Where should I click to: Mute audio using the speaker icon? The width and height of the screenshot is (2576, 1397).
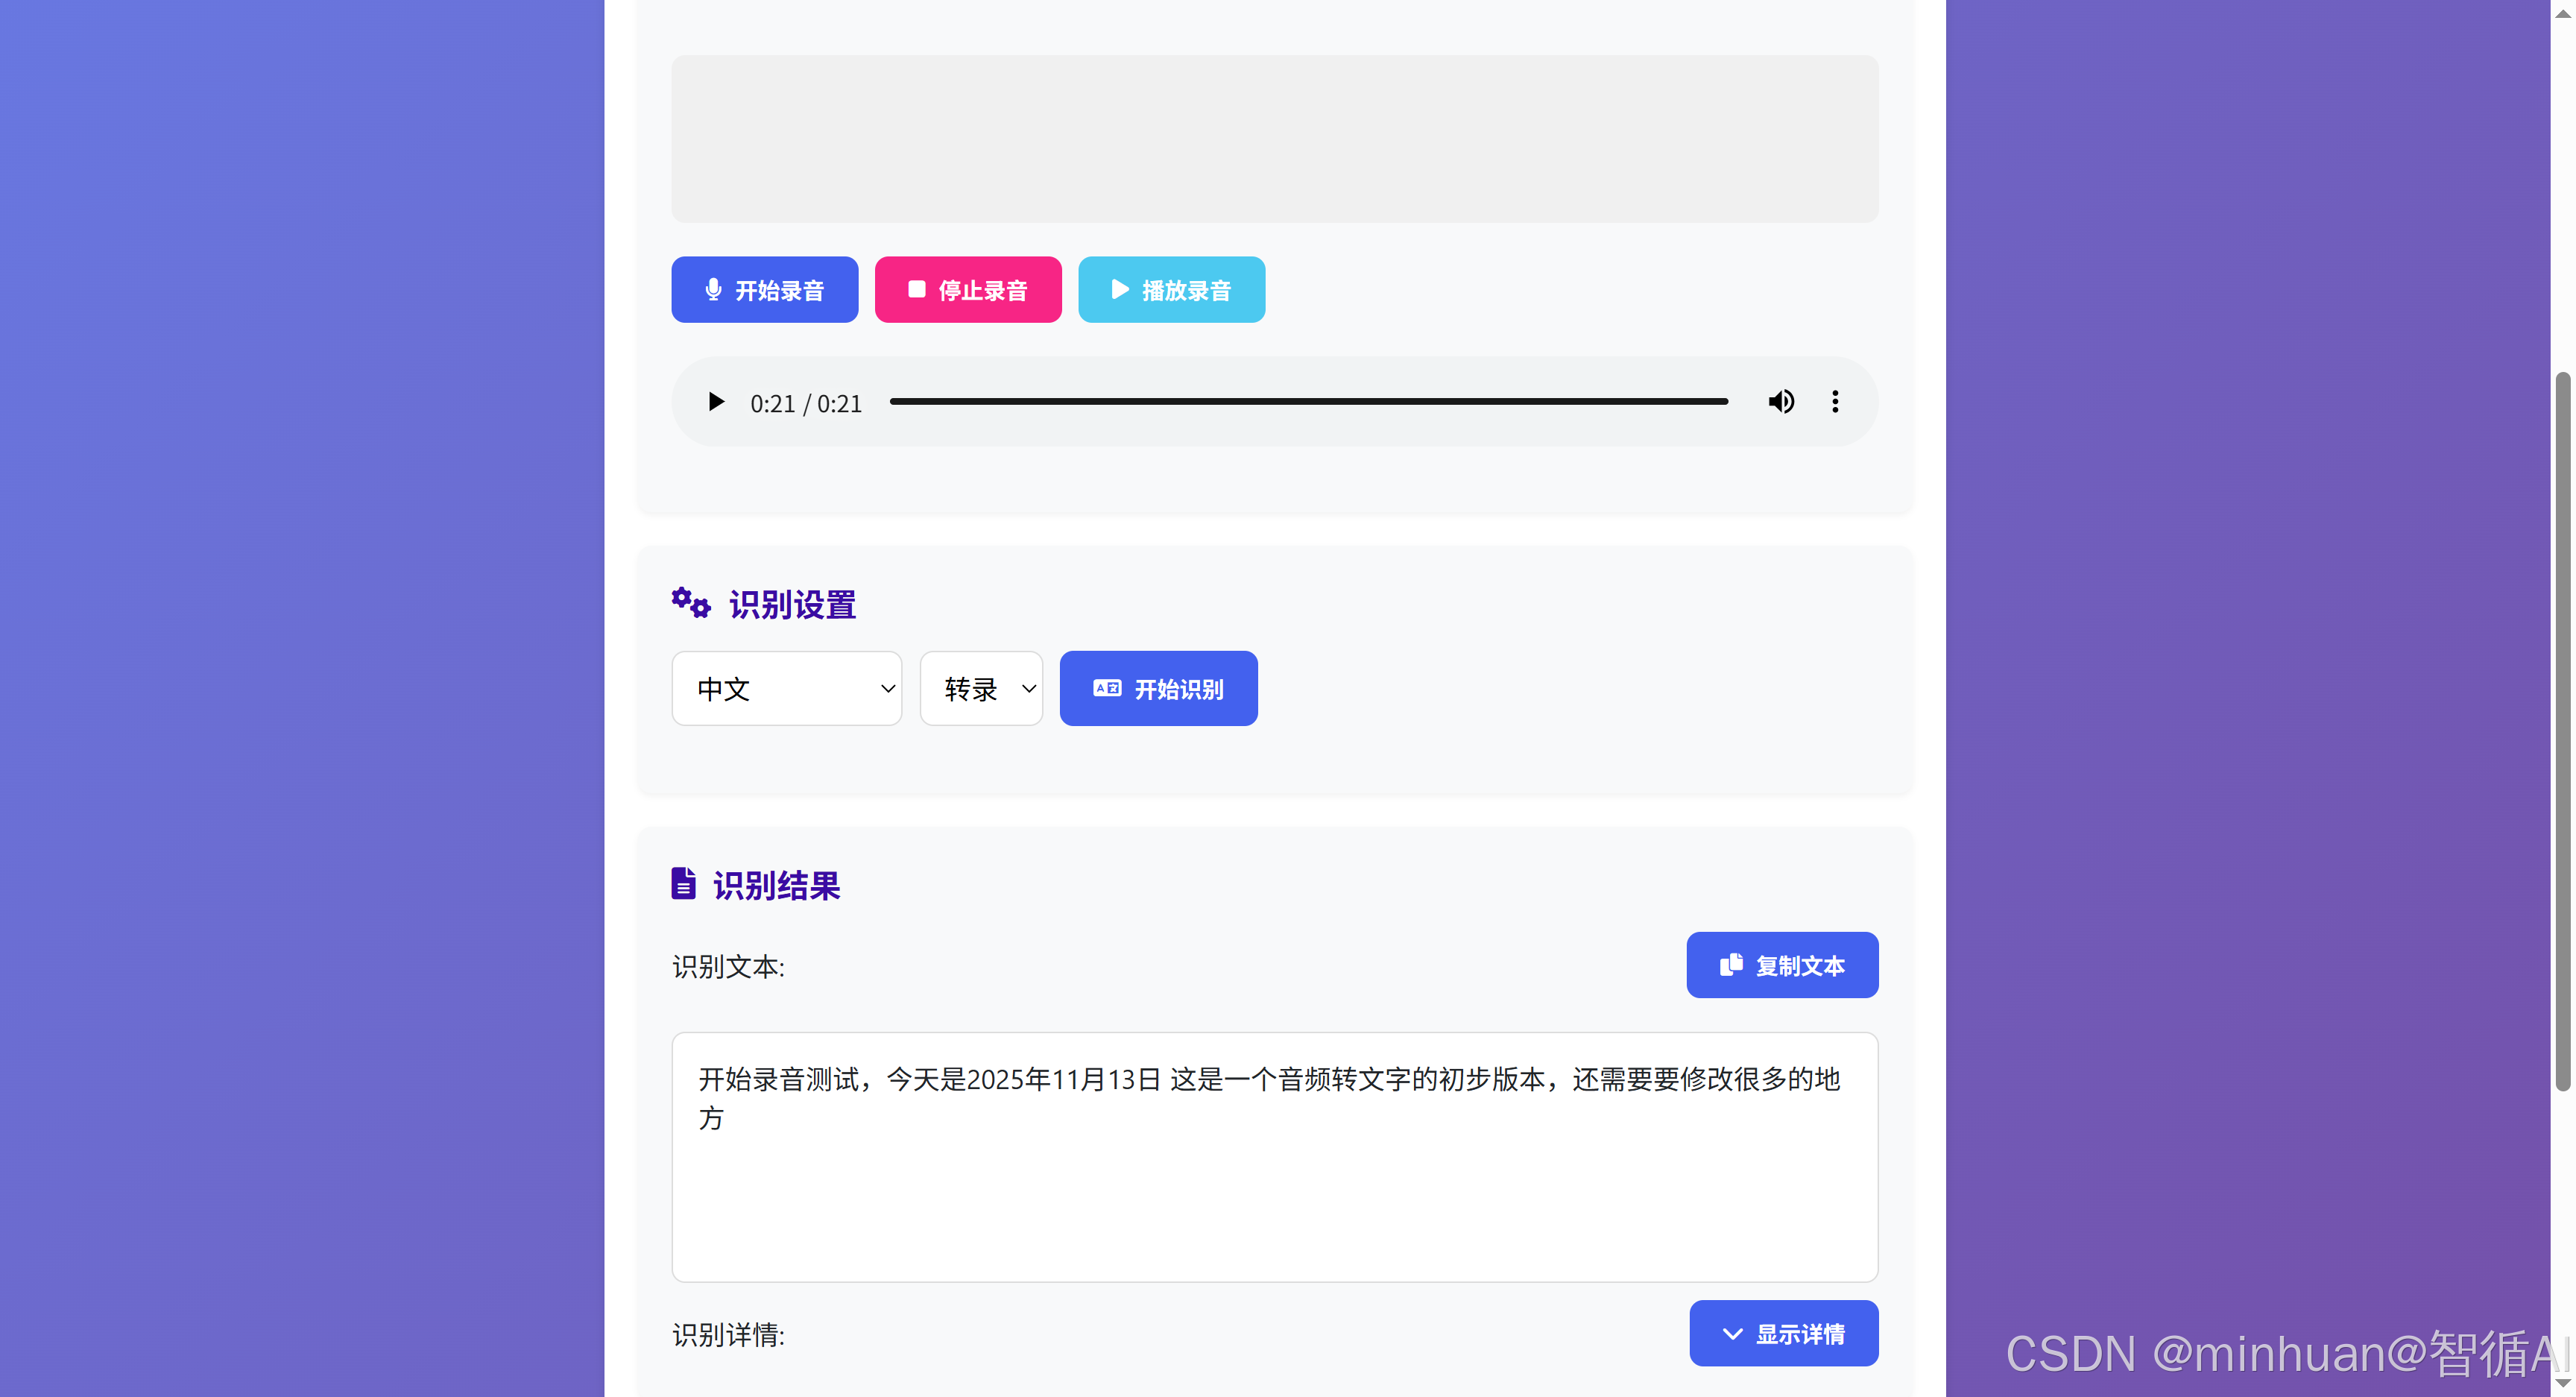point(1781,402)
